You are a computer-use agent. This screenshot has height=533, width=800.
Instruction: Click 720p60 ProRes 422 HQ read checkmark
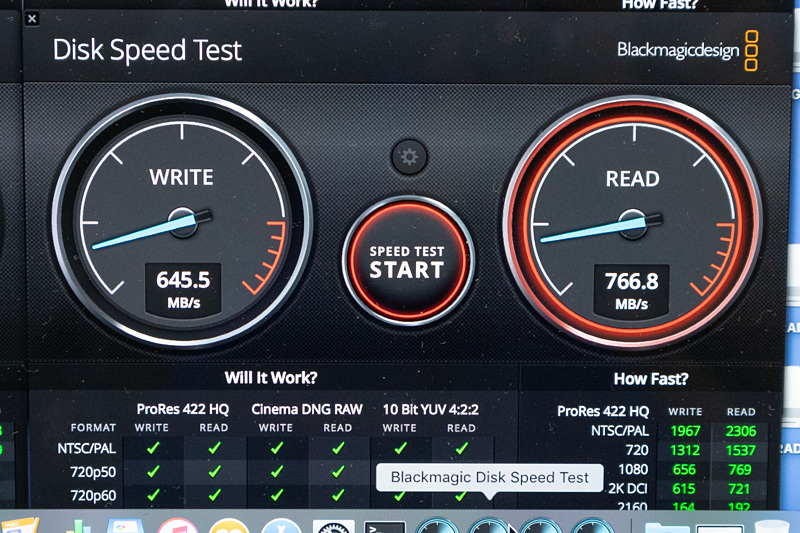pyautogui.click(x=214, y=495)
